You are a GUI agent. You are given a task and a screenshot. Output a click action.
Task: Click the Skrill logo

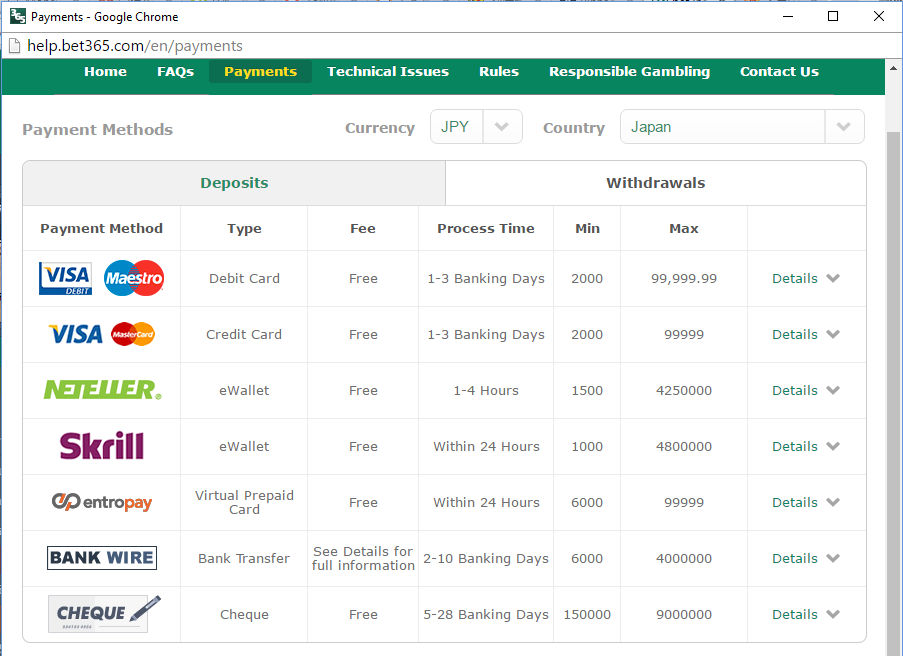[x=102, y=446]
